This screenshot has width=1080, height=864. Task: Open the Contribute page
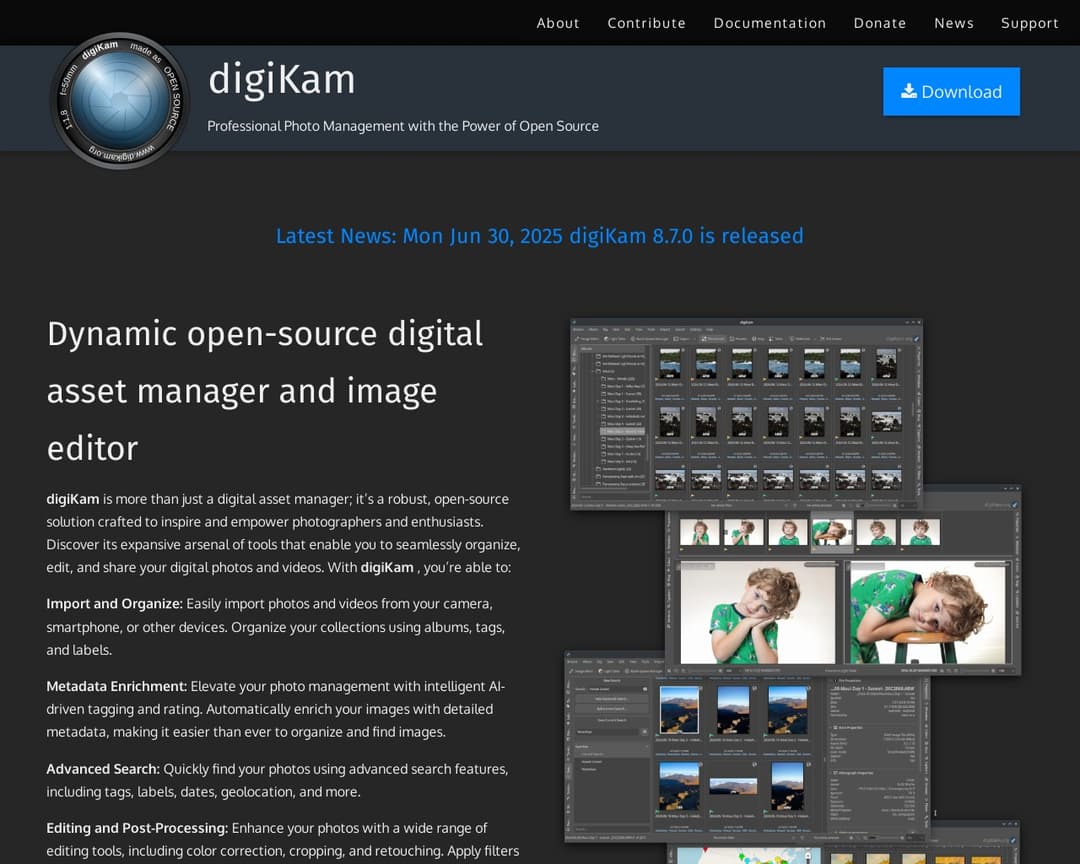pyautogui.click(x=646, y=23)
